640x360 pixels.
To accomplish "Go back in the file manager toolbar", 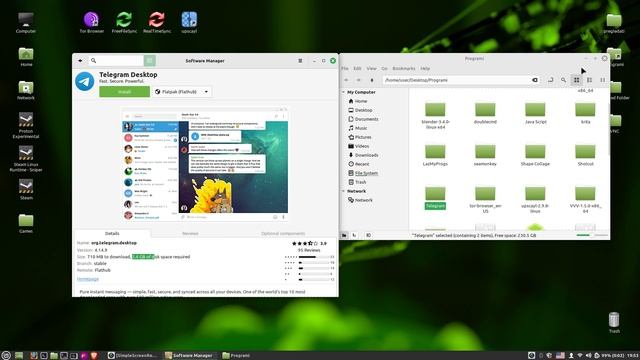I will point(346,80).
